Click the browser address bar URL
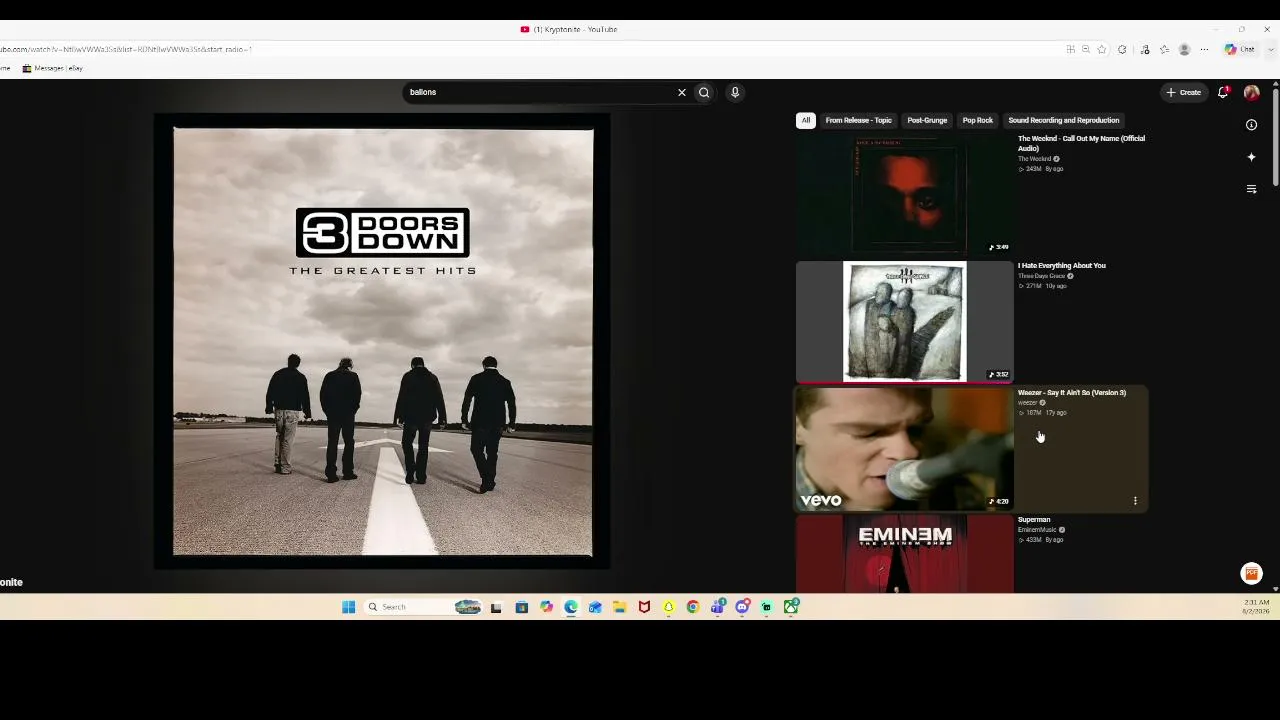The width and height of the screenshot is (1280, 720). point(125,49)
